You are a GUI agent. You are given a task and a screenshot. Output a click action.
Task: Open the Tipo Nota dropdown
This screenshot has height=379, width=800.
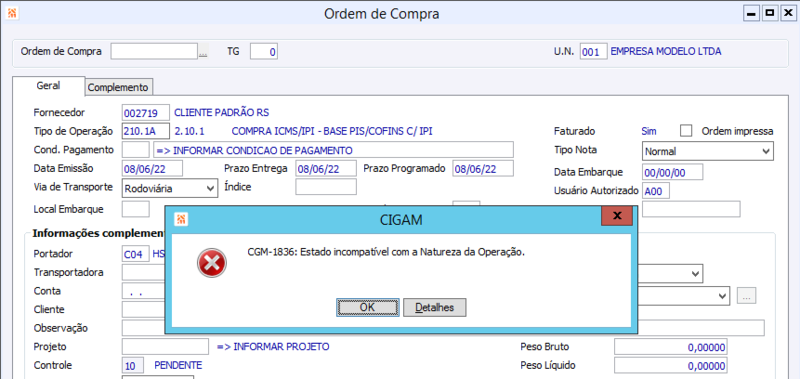click(765, 151)
